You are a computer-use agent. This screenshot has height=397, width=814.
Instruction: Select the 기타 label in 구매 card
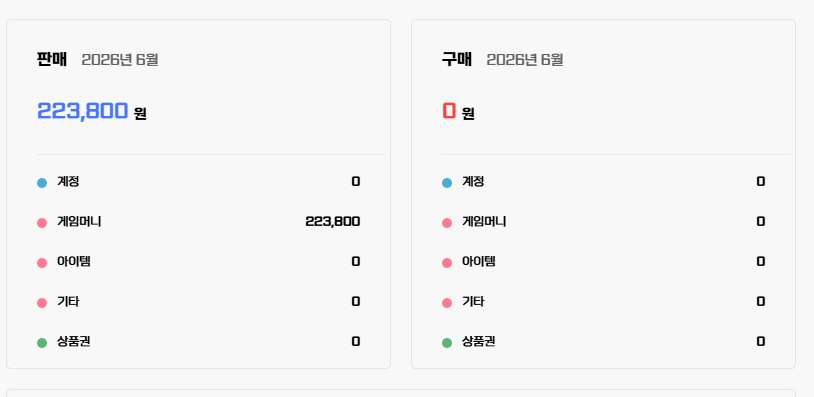click(x=473, y=302)
